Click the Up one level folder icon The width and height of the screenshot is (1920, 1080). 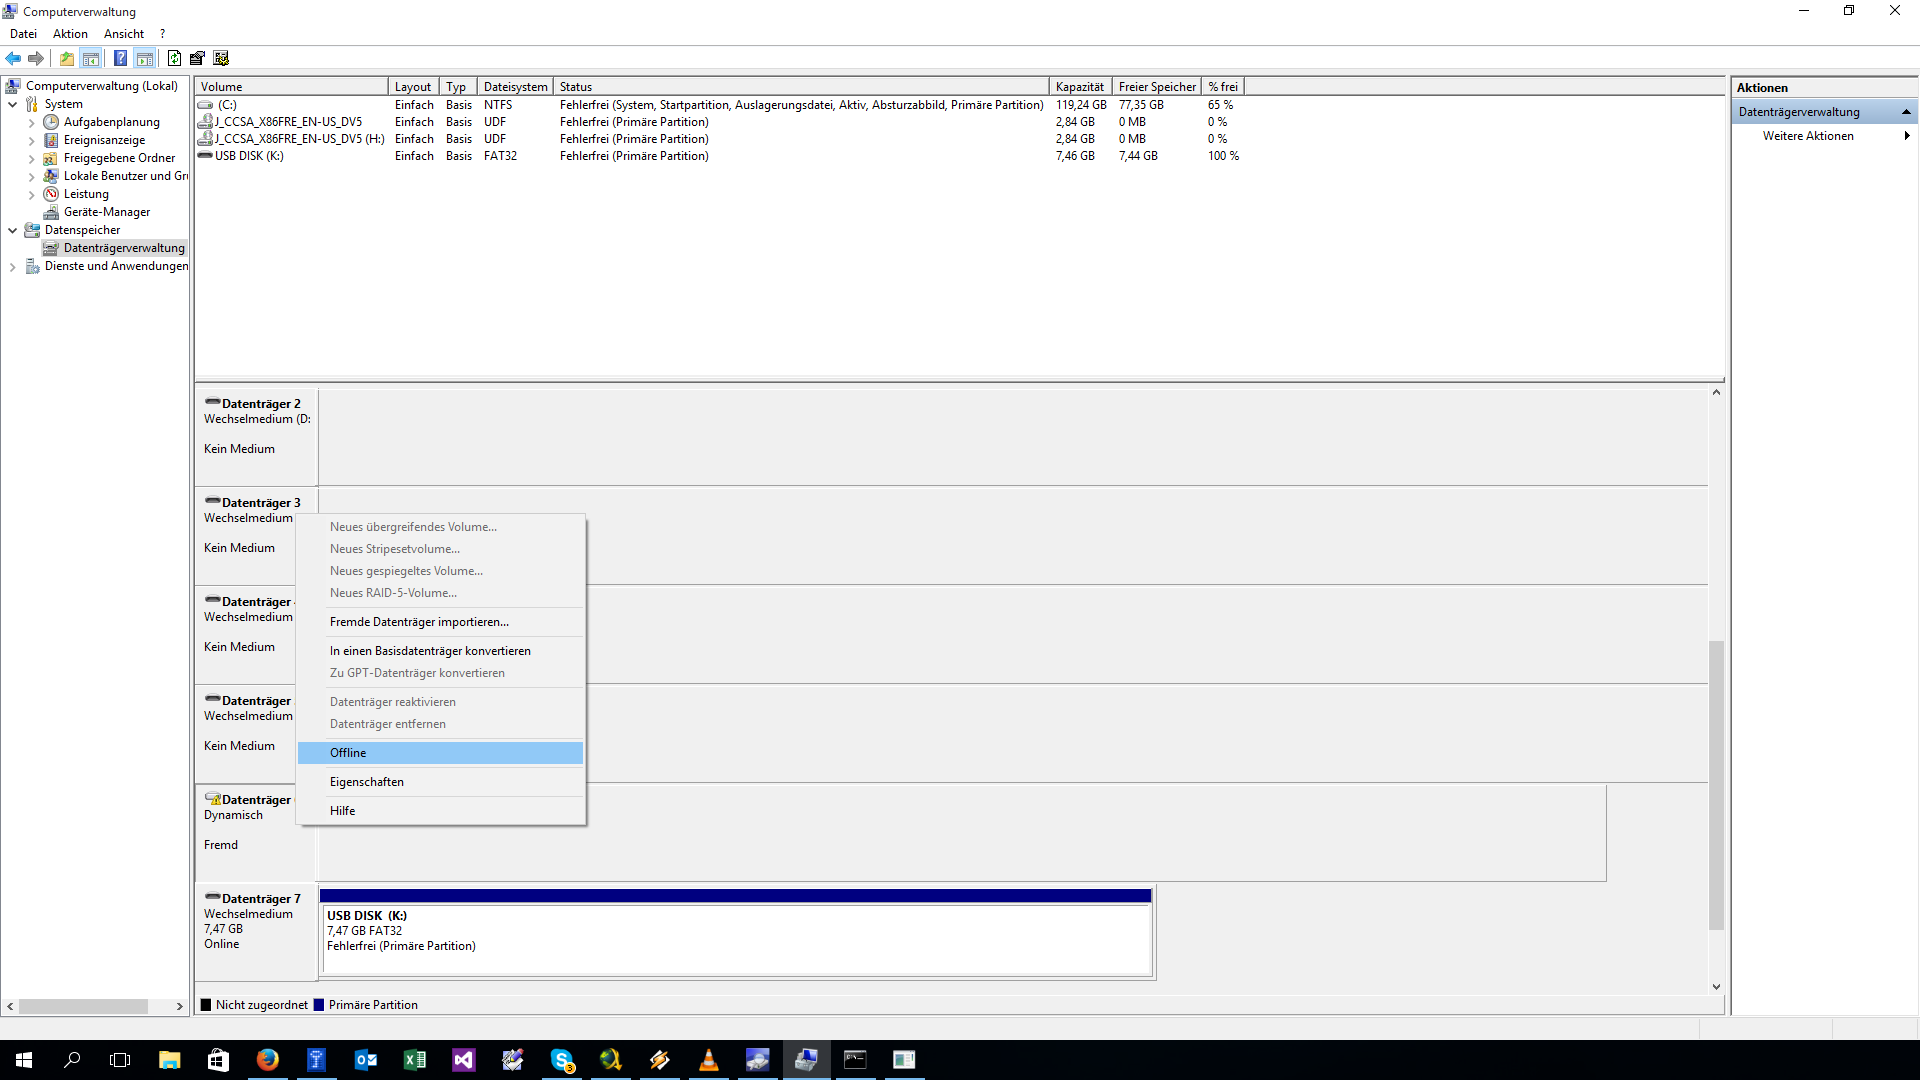click(66, 58)
